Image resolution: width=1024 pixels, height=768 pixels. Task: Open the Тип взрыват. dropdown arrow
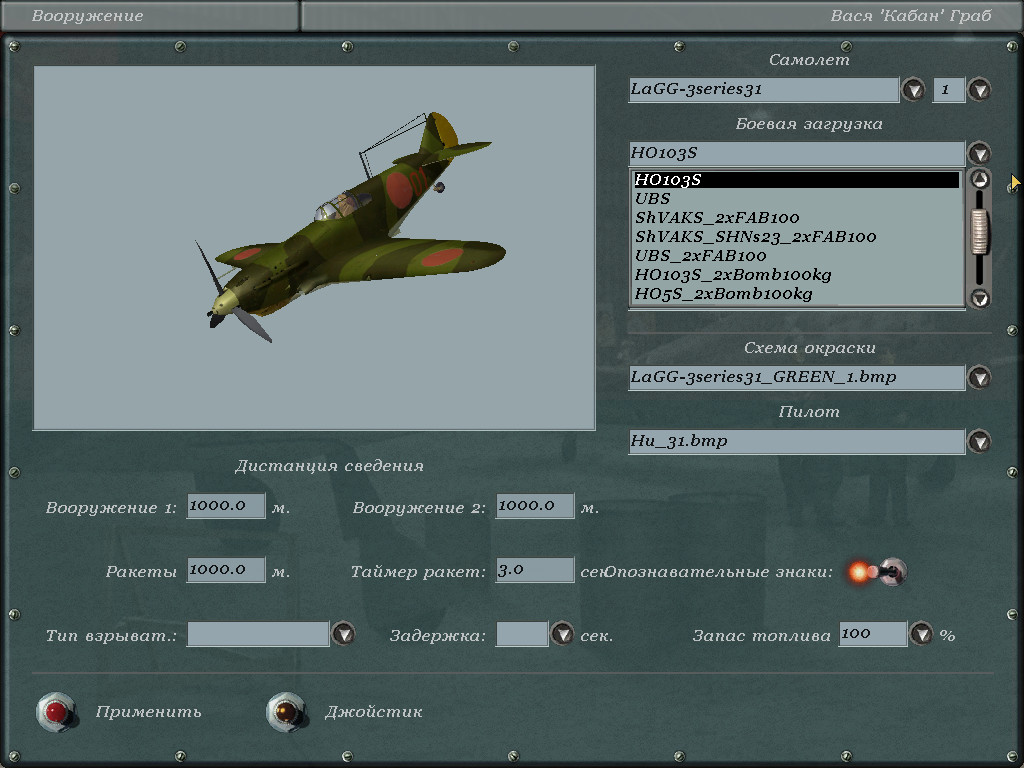coord(344,633)
